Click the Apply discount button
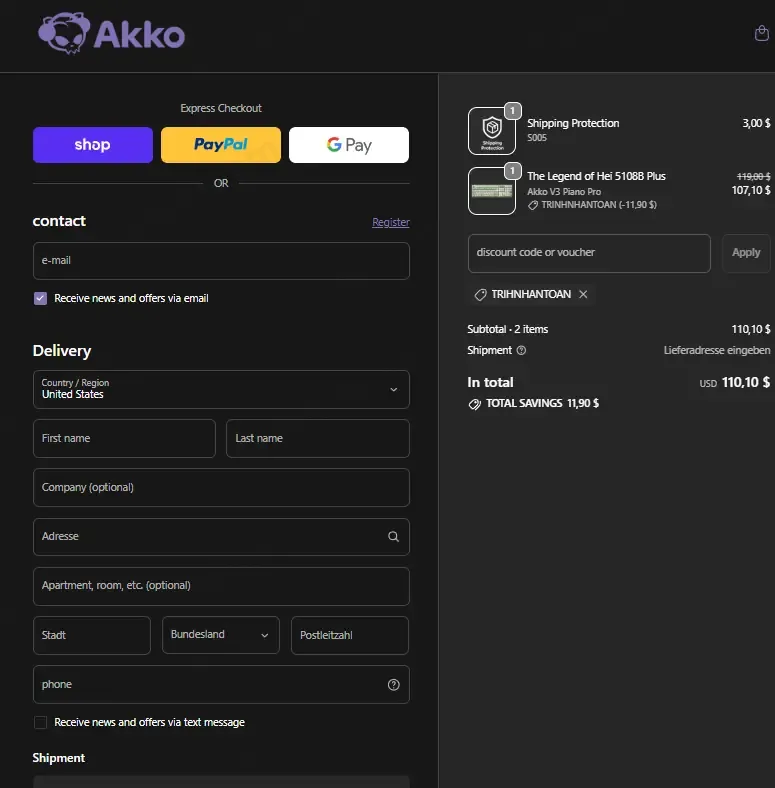Screen dimensions: 775x788 pos(746,253)
